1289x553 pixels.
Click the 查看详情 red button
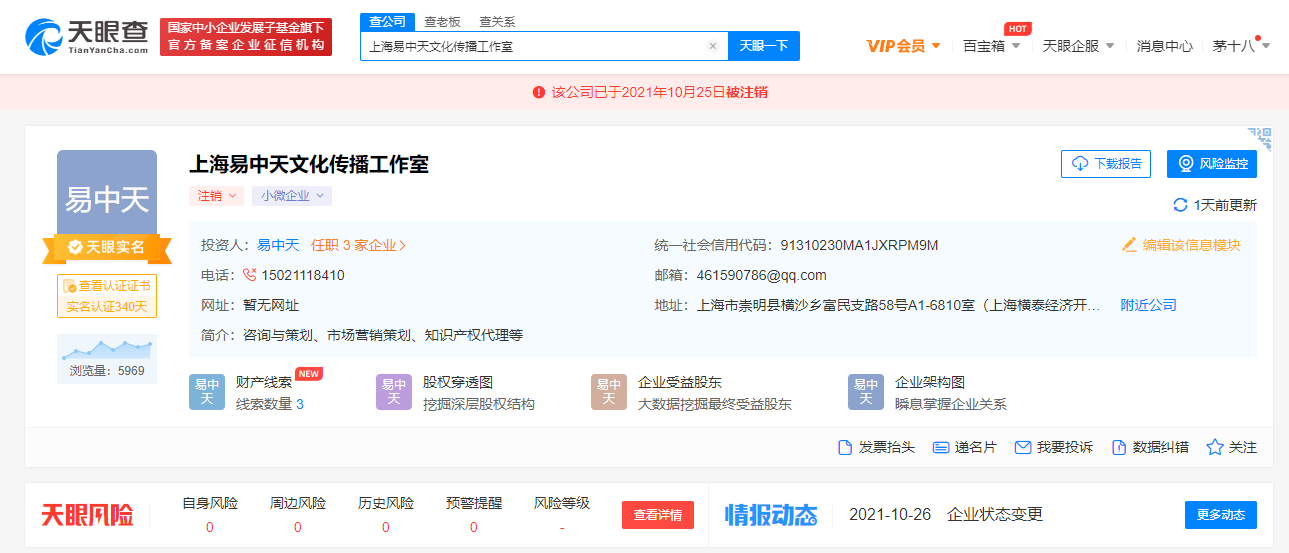[658, 515]
